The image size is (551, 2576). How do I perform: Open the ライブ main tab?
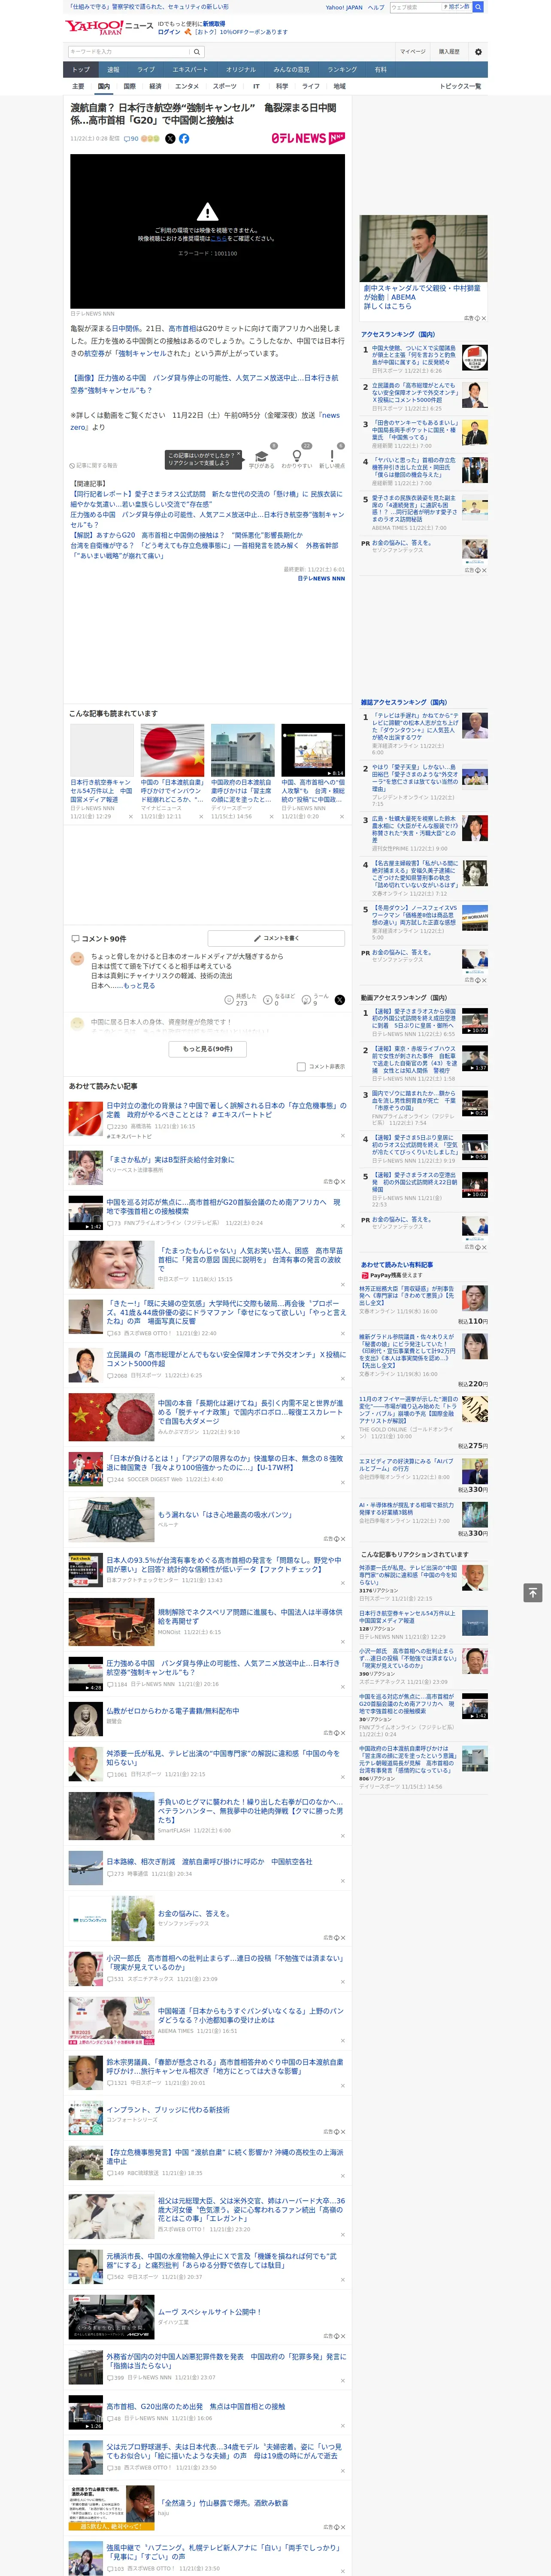pos(146,70)
